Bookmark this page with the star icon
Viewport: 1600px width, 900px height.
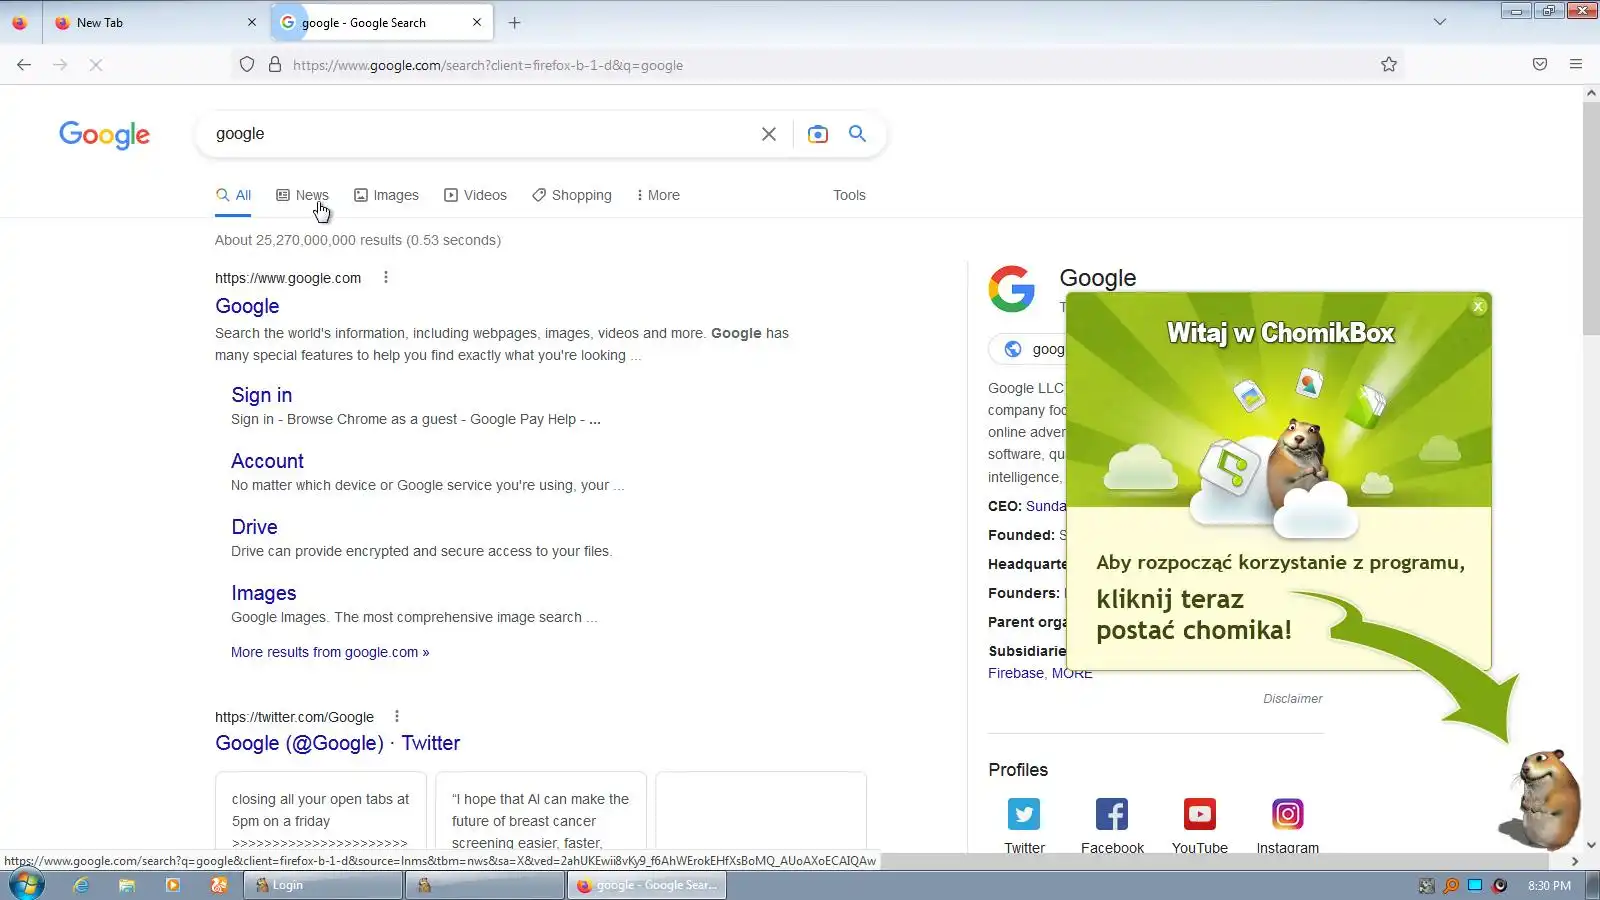(x=1389, y=65)
